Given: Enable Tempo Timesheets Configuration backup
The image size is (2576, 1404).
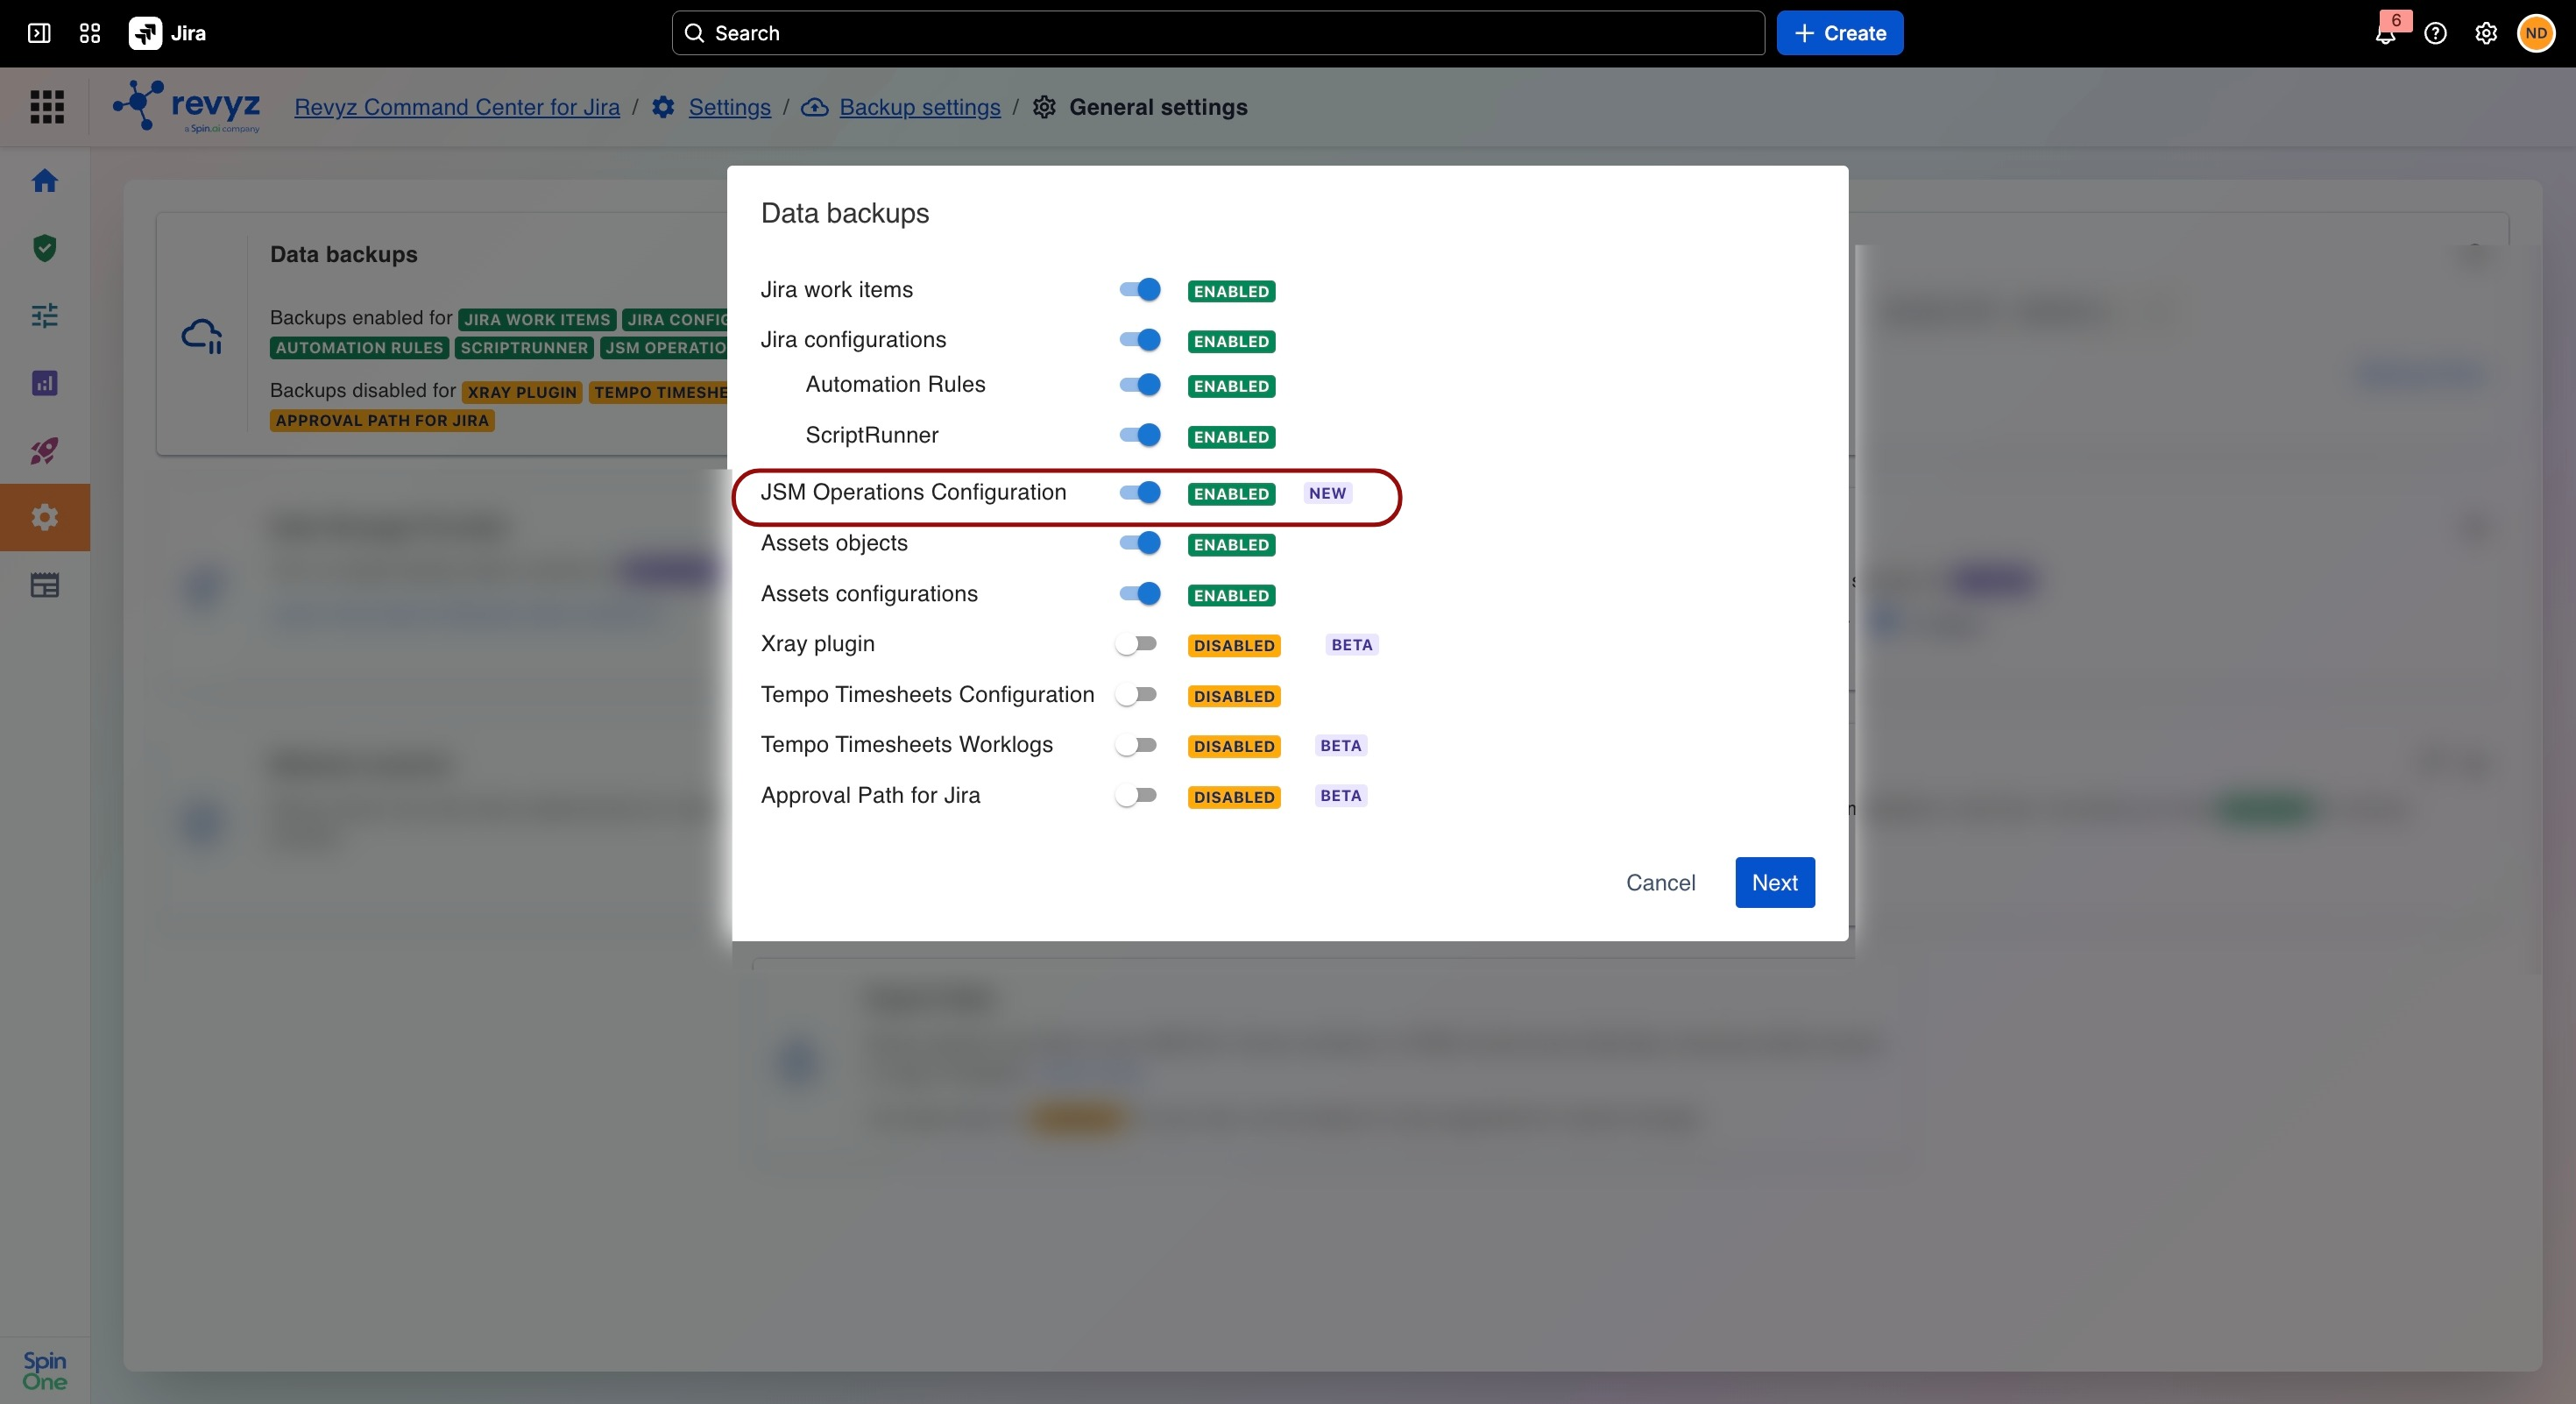Looking at the screenshot, I should (1136, 695).
